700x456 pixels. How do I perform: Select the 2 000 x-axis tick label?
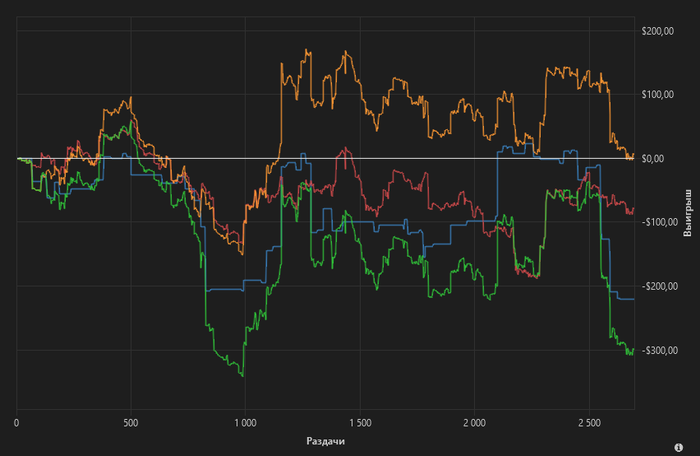474,423
